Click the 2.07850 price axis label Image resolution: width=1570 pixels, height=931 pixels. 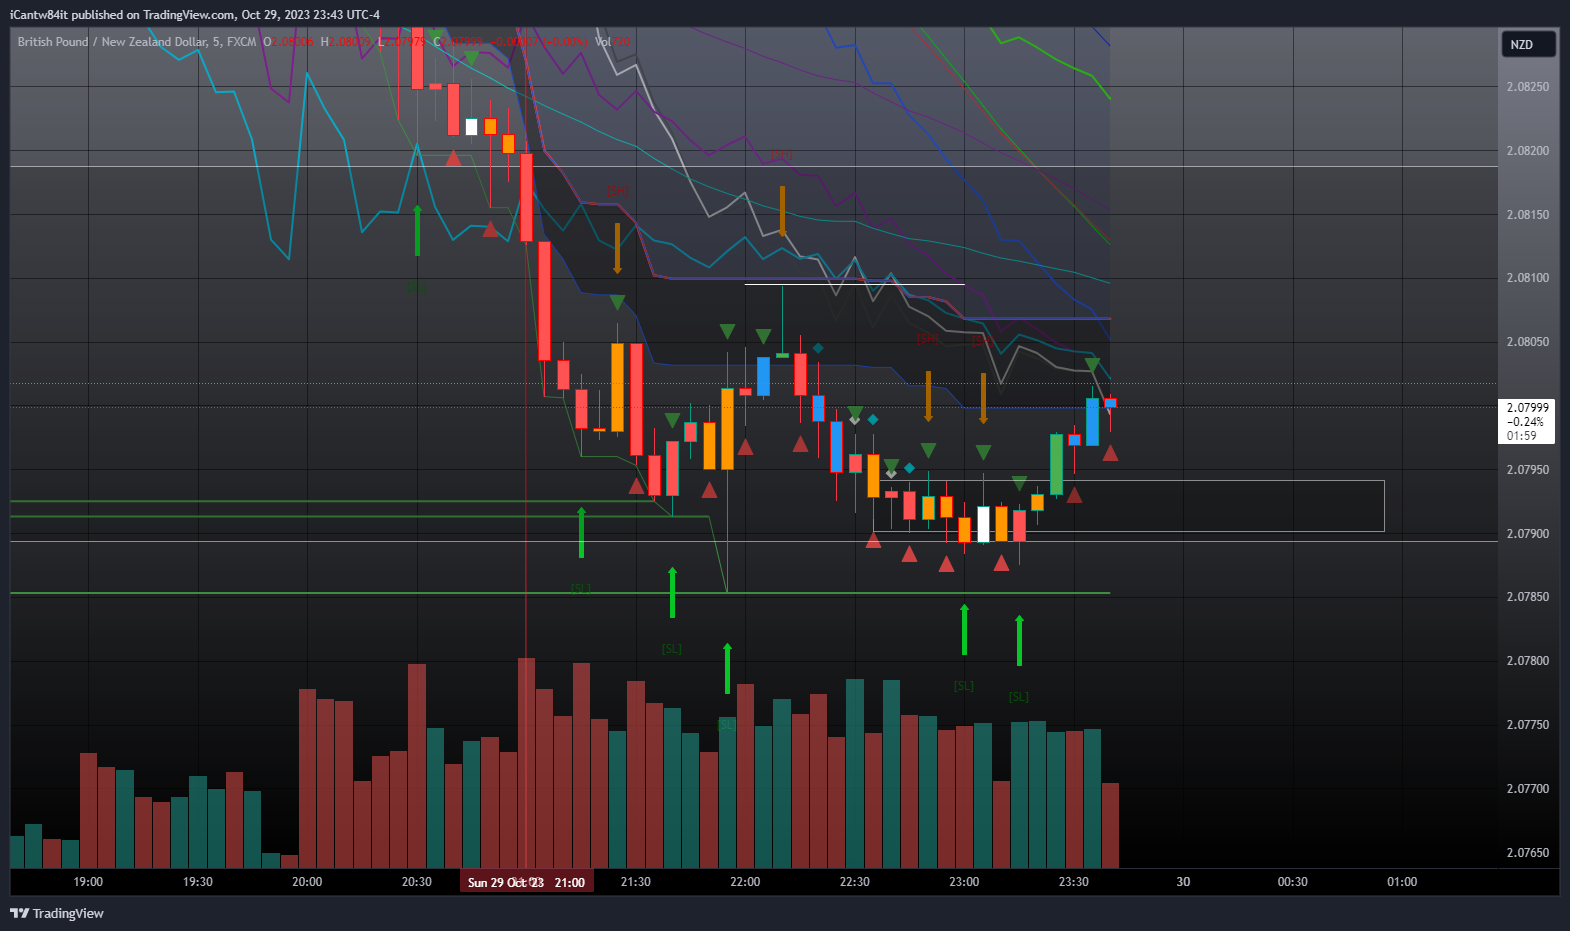1527,597
